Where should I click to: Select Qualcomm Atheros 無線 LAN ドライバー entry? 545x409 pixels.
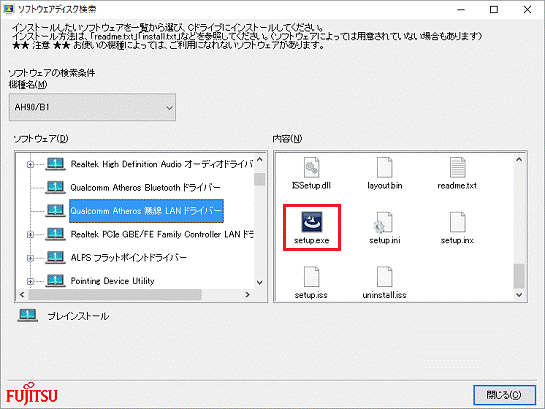coord(146,211)
